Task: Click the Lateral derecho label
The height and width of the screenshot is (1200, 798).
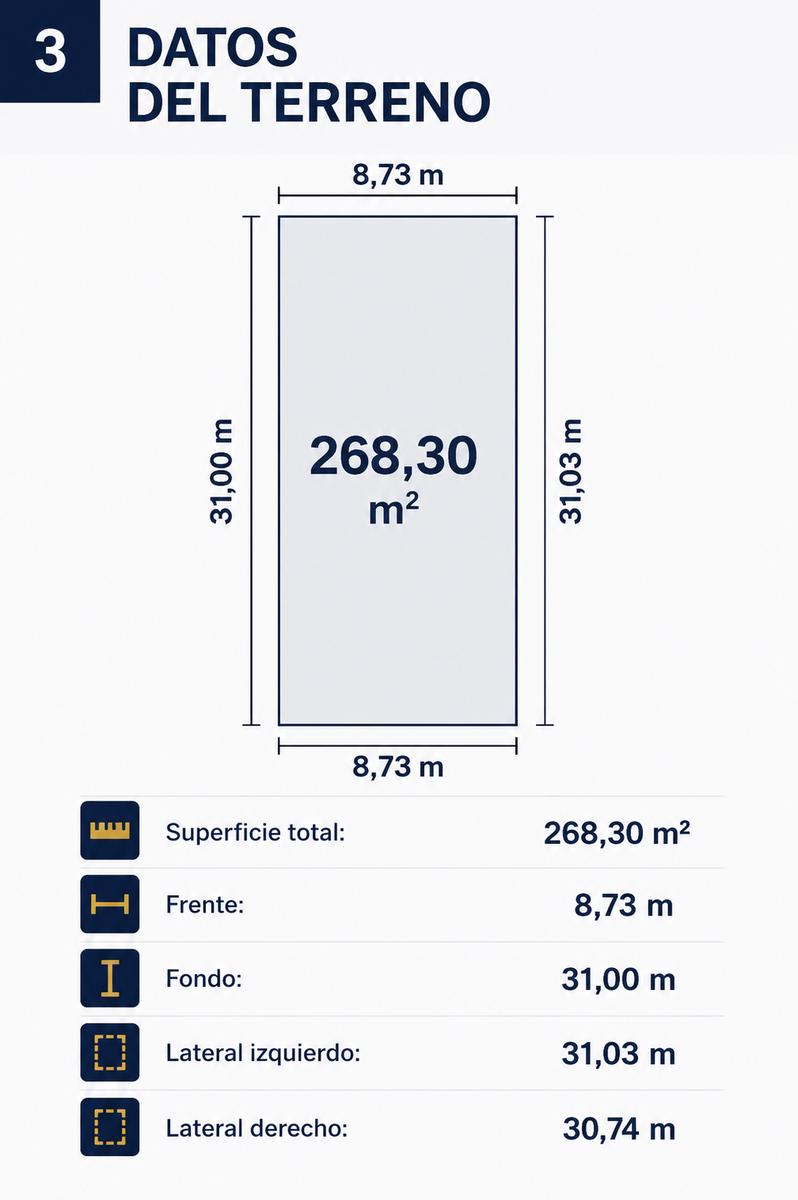Action: coord(257,1128)
